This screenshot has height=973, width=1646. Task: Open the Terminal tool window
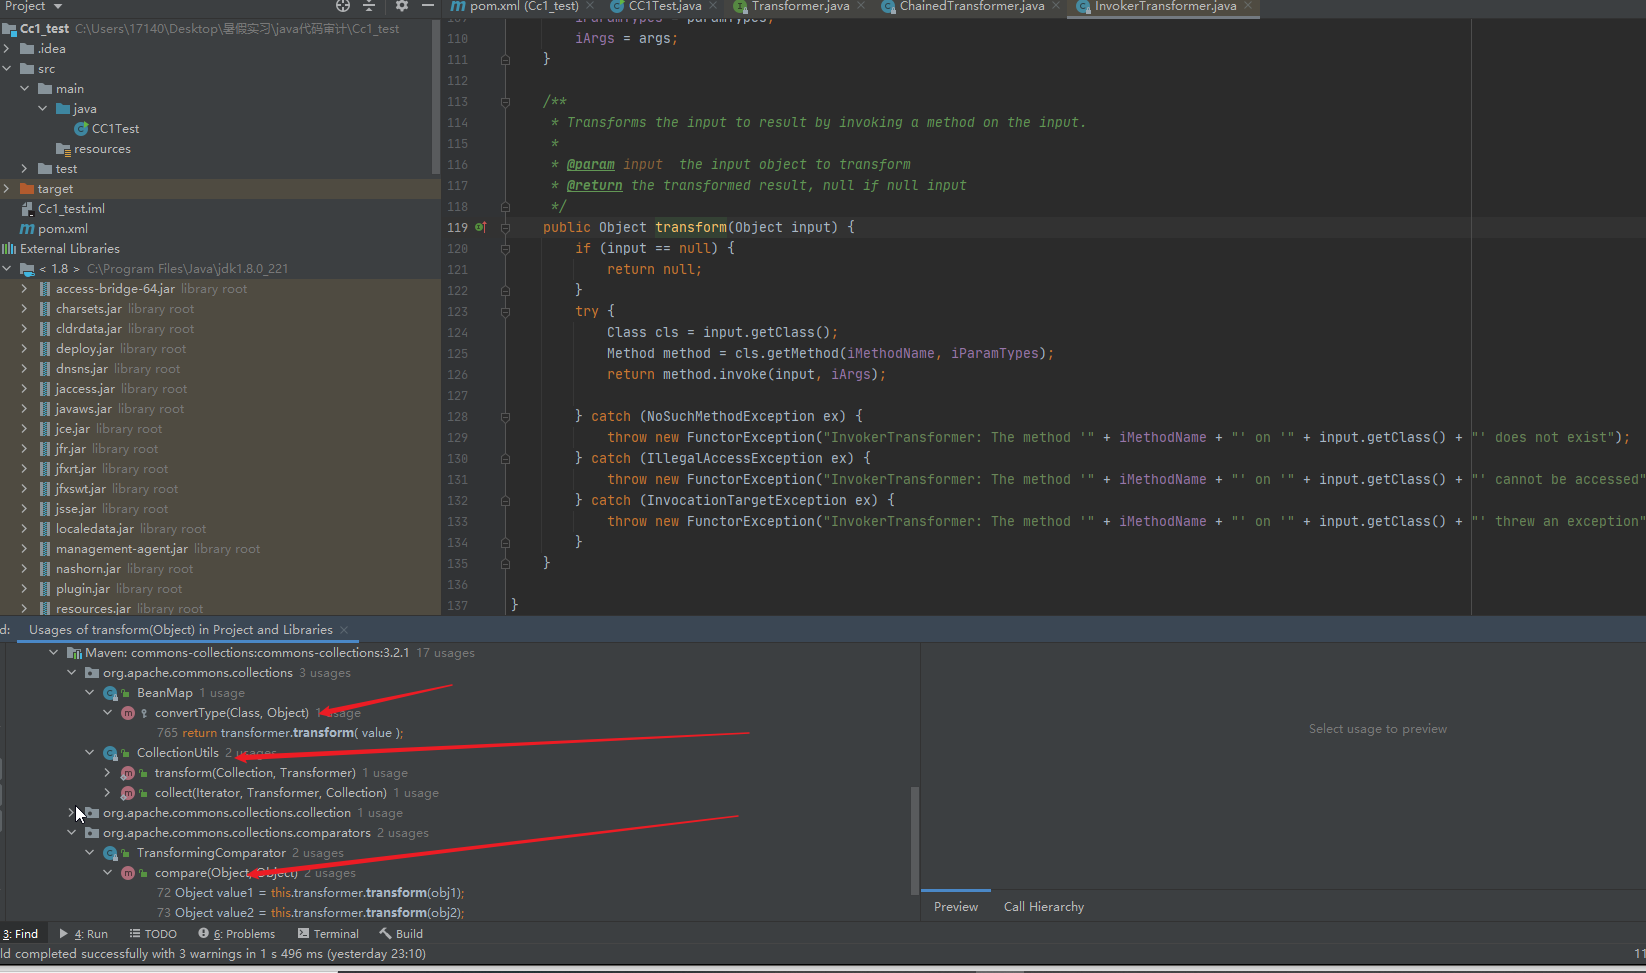click(328, 934)
